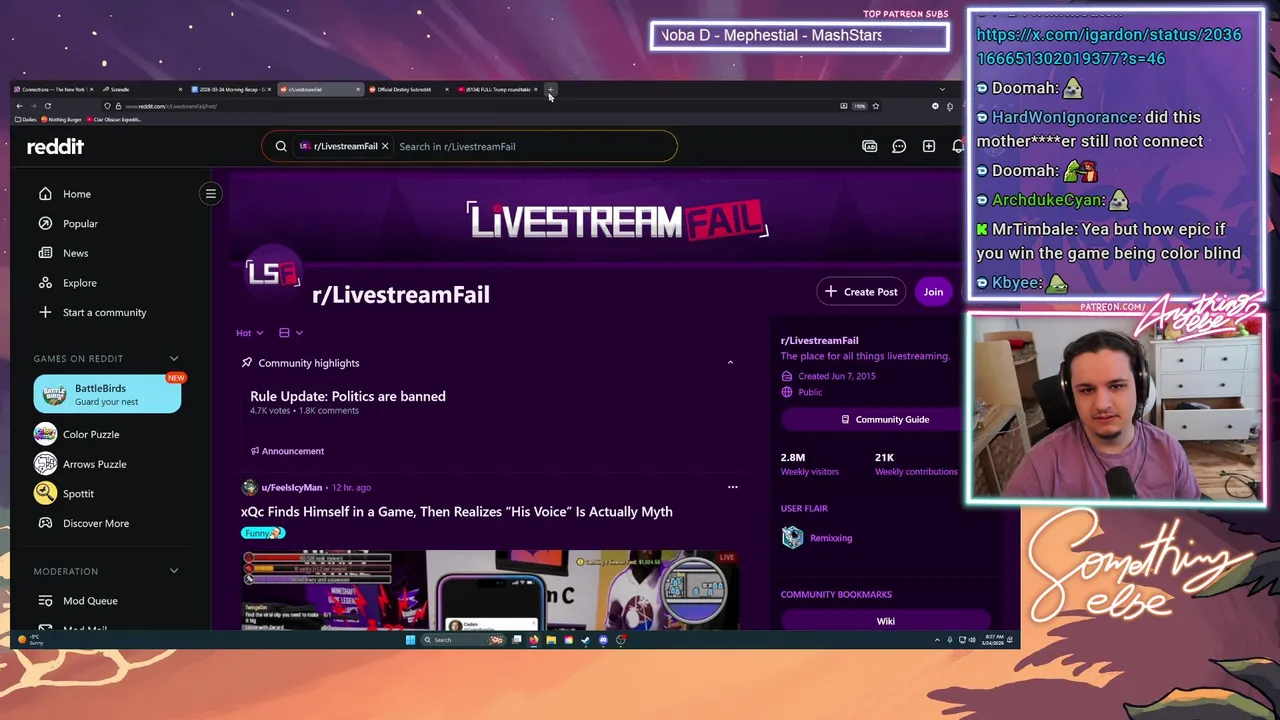Screen dimensions: 1280x720
Task: Open the Reddit advertise icon in header
Action: pos(870,146)
